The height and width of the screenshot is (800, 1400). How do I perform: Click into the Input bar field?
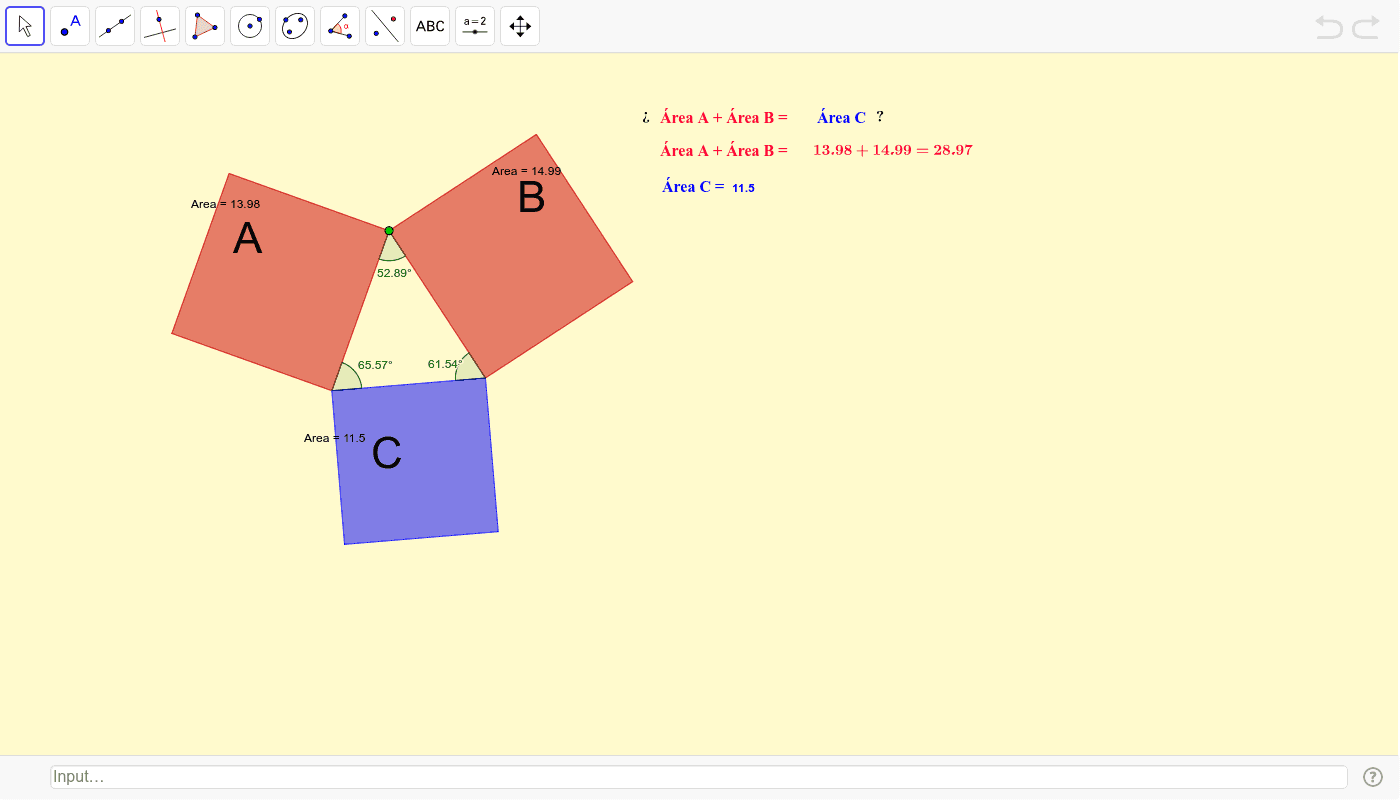(699, 777)
